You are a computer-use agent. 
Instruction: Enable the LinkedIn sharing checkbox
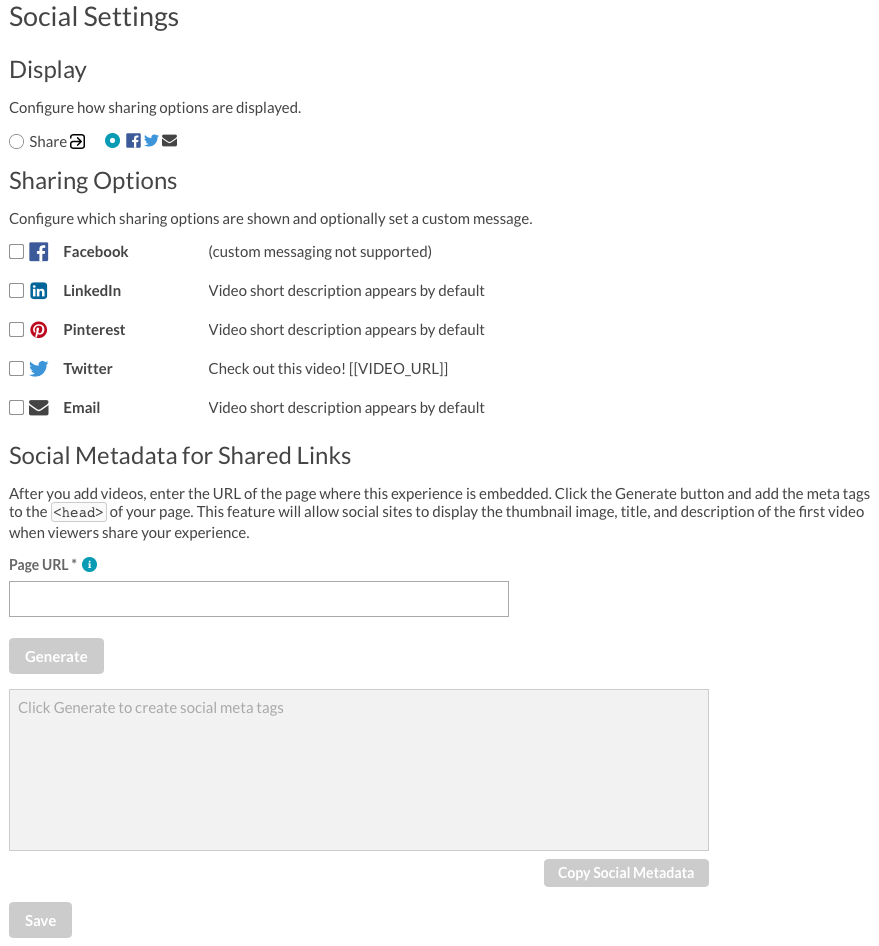point(17,291)
